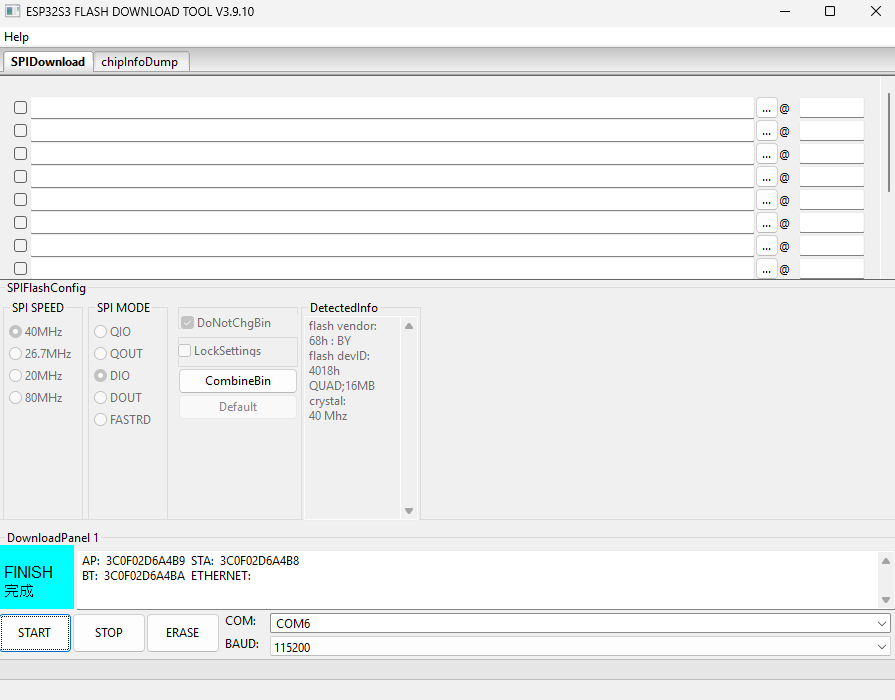The height and width of the screenshot is (700, 895).
Task: Maximize the Flash Download Tool window
Action: point(831,11)
